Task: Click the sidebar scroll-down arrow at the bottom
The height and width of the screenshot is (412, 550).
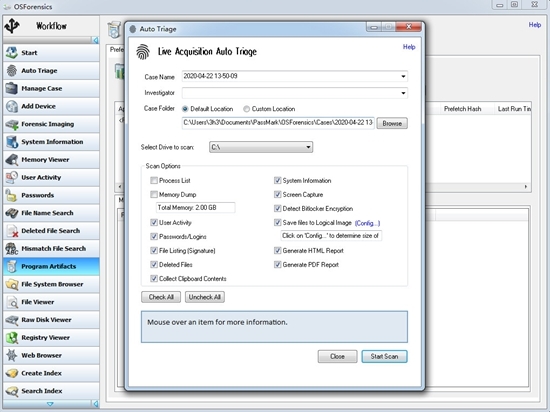Action: 50,404
